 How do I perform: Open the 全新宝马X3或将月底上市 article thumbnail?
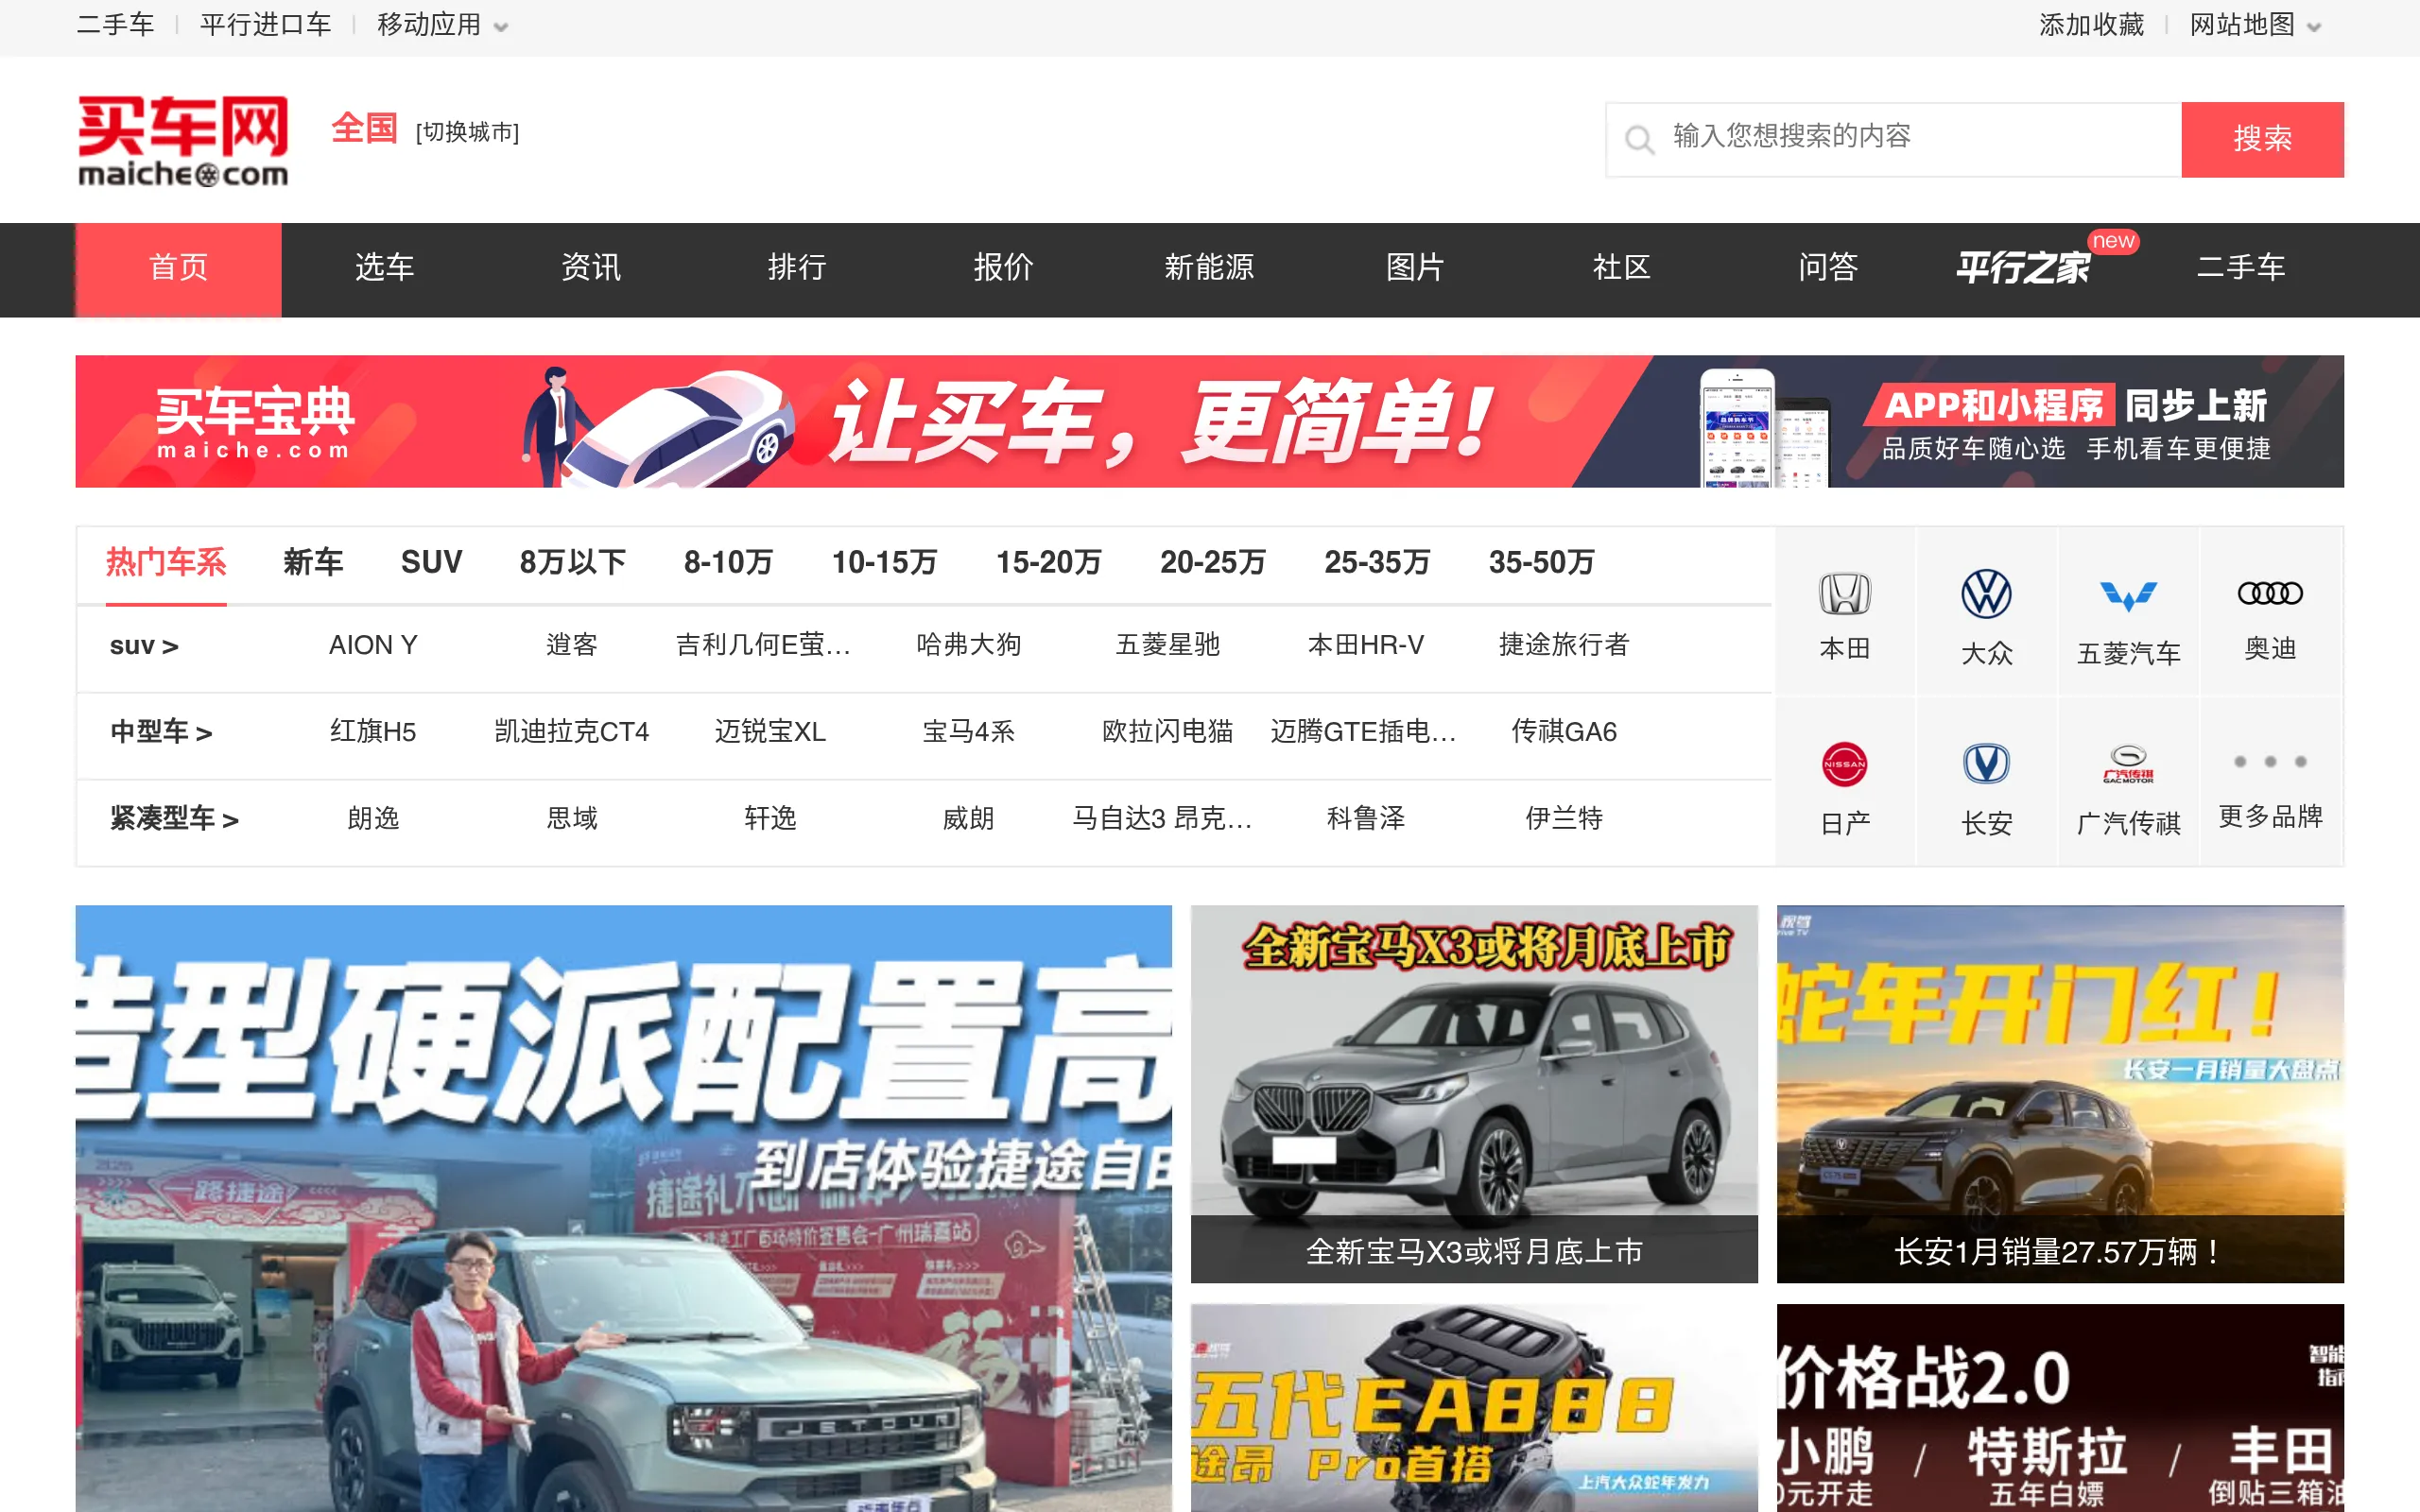(1474, 1094)
